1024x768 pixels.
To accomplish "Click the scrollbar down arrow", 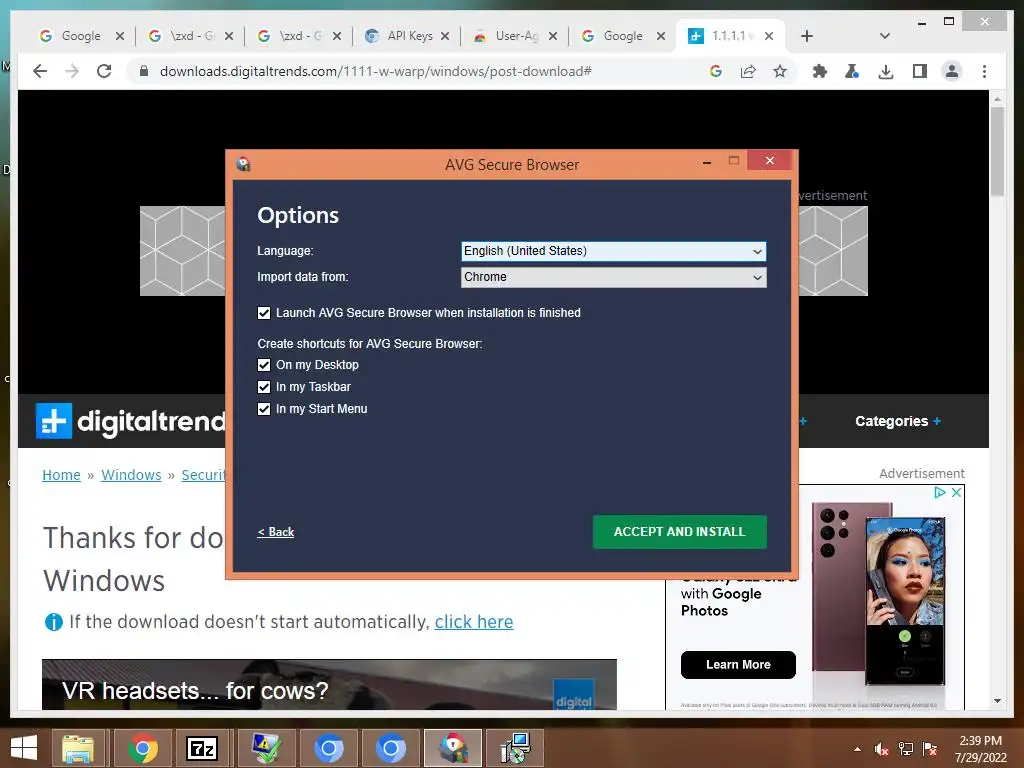I will tap(997, 701).
